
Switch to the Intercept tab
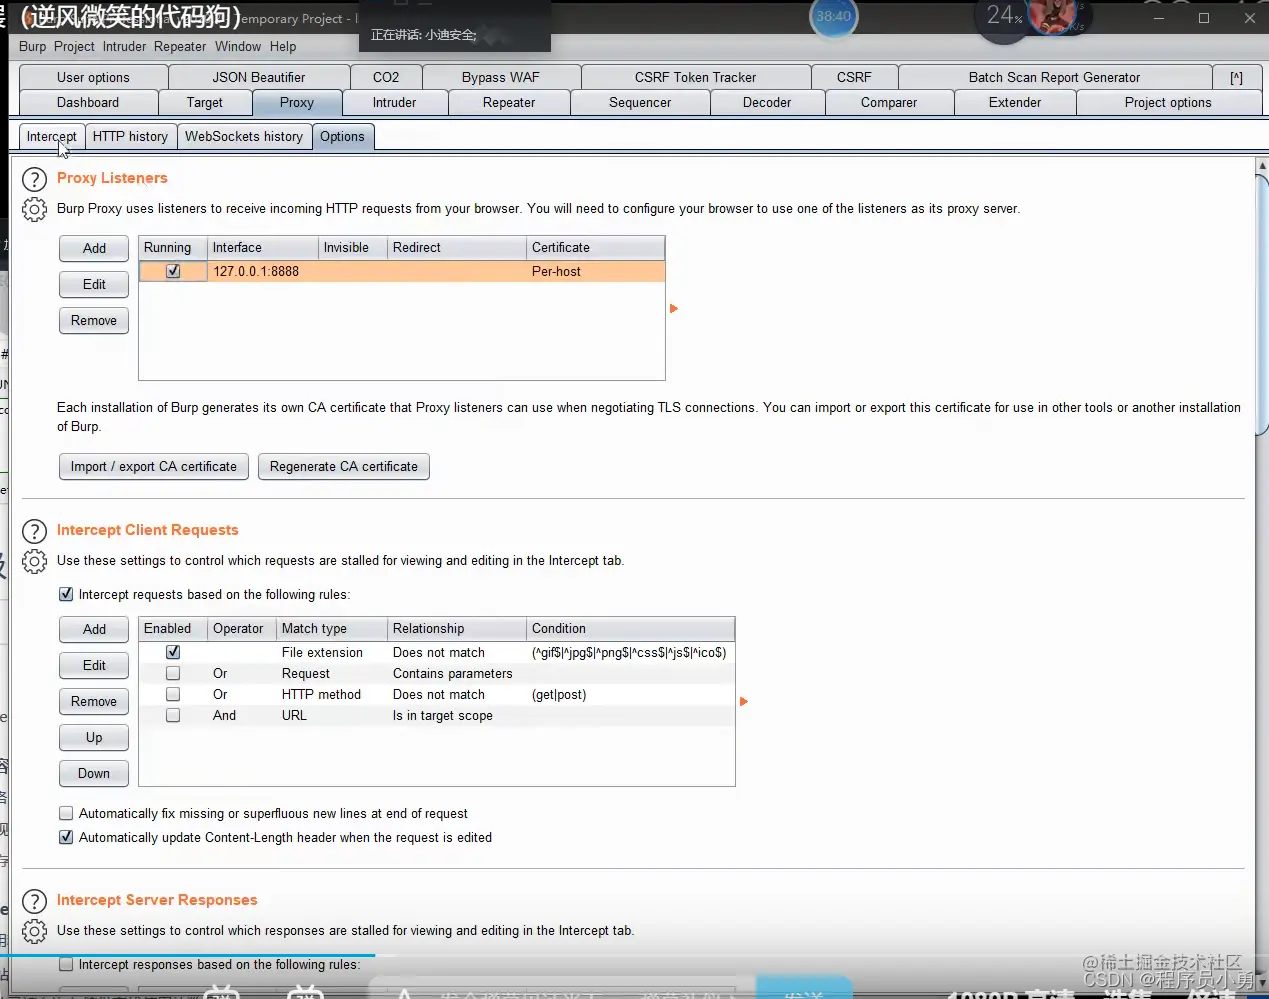point(51,137)
